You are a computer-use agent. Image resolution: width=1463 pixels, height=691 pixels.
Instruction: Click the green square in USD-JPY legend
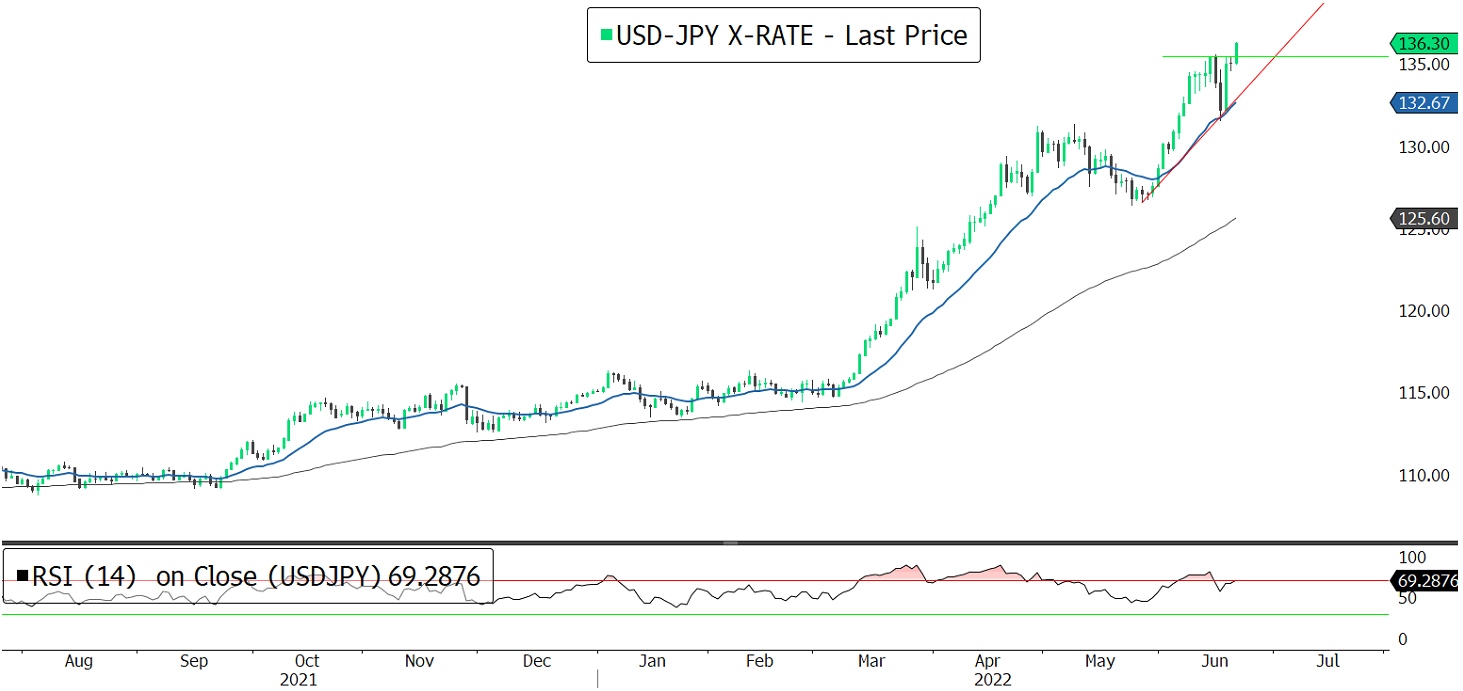tap(604, 36)
